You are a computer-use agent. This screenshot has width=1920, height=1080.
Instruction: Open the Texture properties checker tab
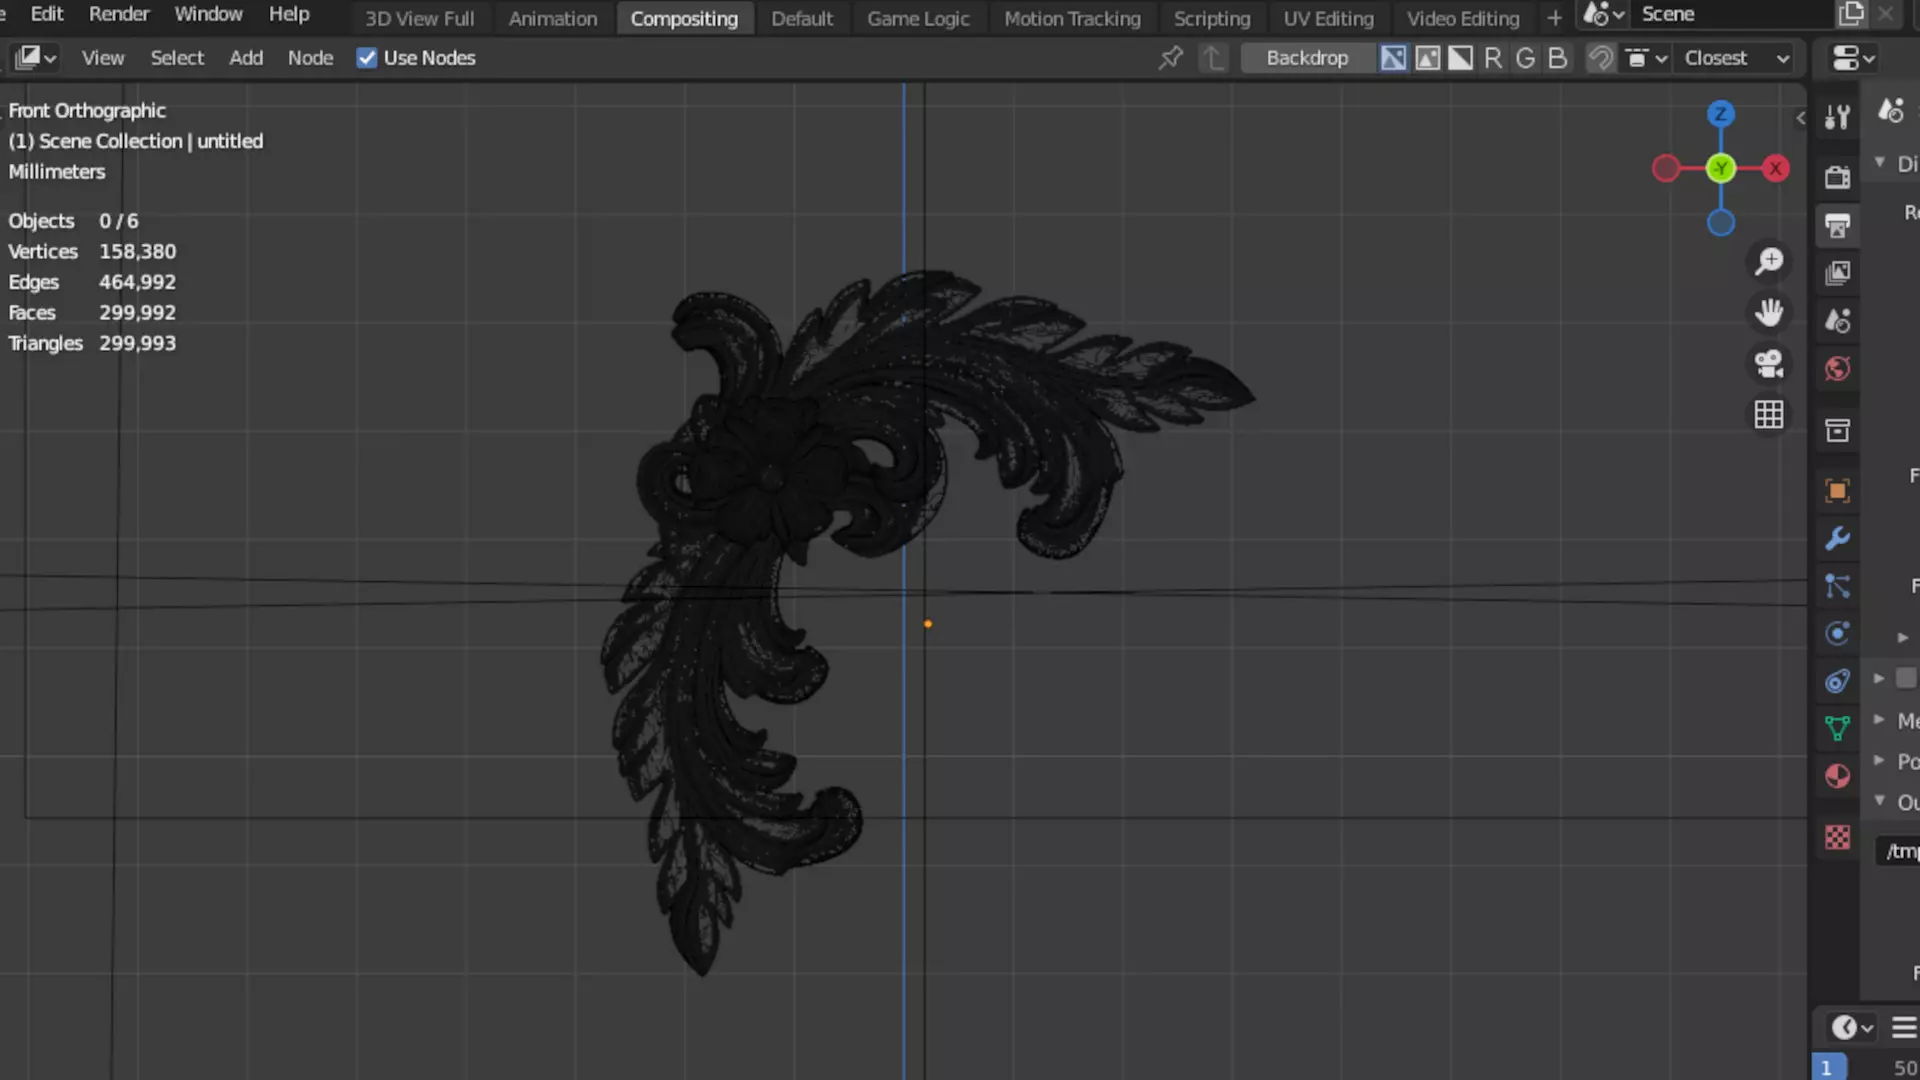click(1837, 837)
